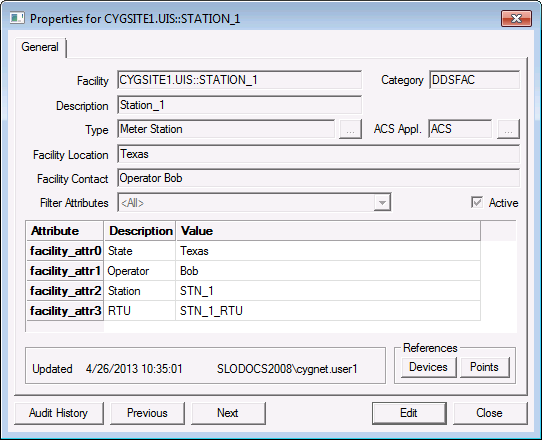Click the Type field showing Meter Station
542x440 pixels.
click(226, 129)
